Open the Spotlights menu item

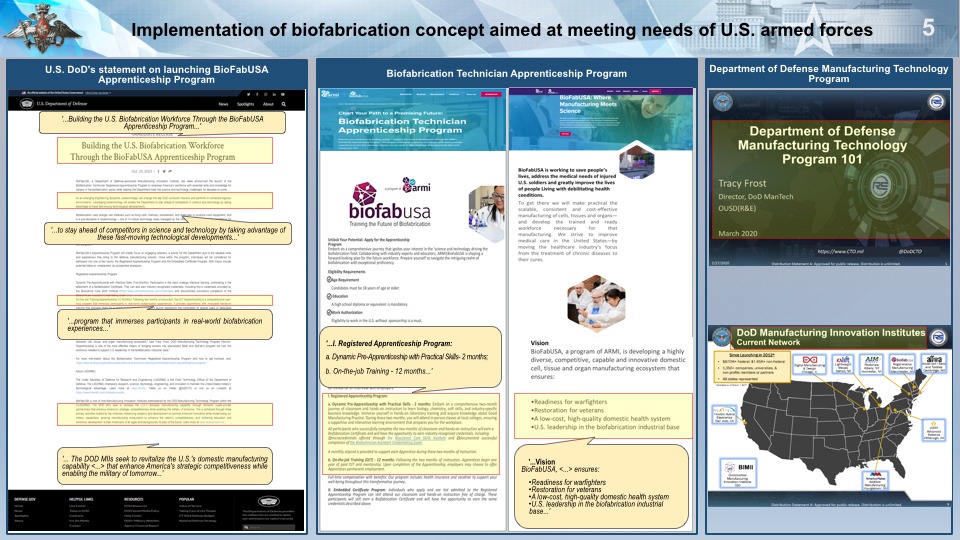[245, 104]
